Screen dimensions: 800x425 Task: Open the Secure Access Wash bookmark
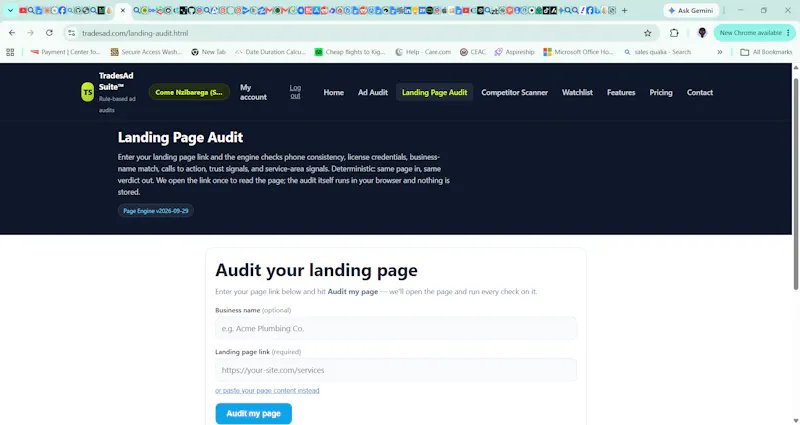click(x=146, y=52)
